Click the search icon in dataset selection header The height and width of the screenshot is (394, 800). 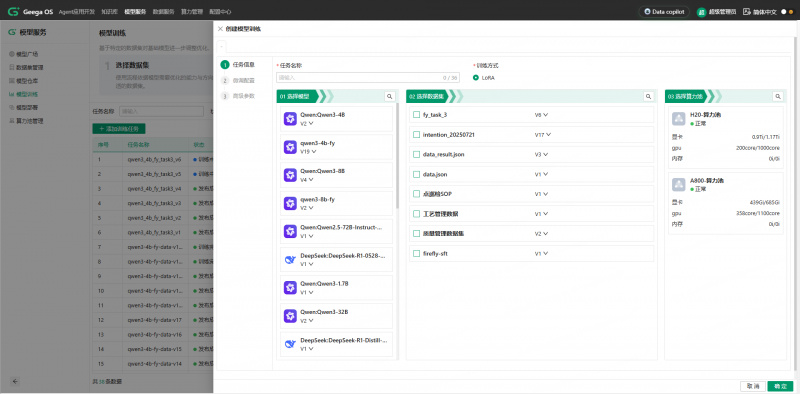pos(648,96)
